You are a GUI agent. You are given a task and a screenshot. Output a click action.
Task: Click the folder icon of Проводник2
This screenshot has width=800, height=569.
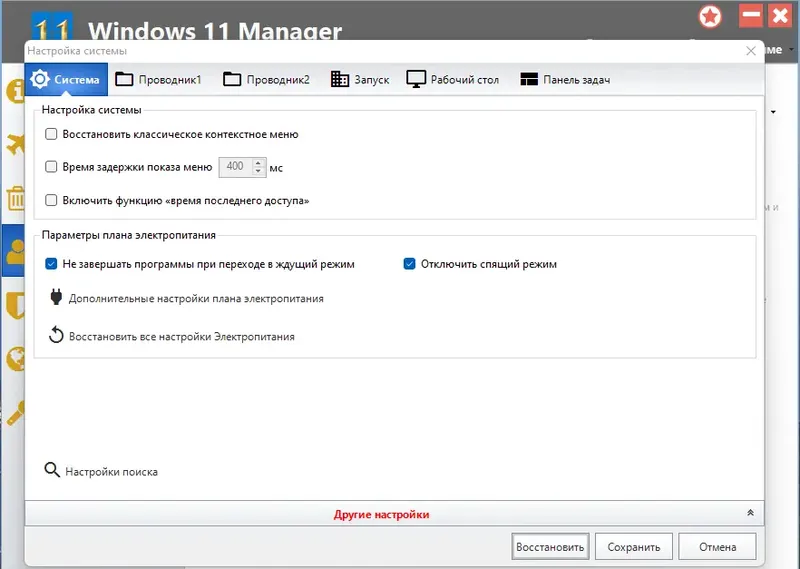pyautogui.click(x=232, y=79)
